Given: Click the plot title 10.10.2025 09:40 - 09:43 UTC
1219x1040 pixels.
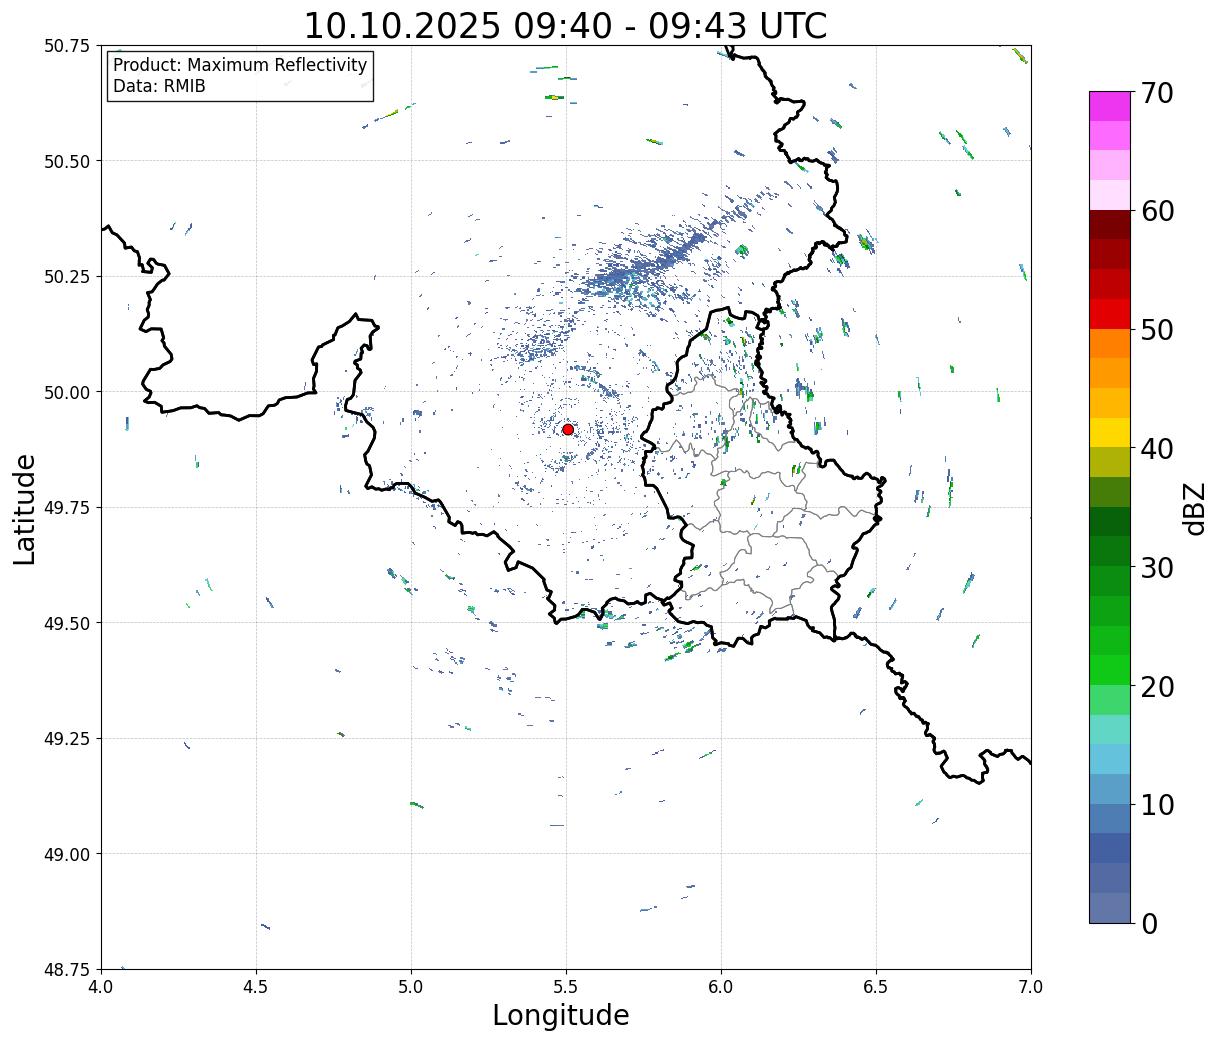Looking at the screenshot, I should tap(565, 26).
